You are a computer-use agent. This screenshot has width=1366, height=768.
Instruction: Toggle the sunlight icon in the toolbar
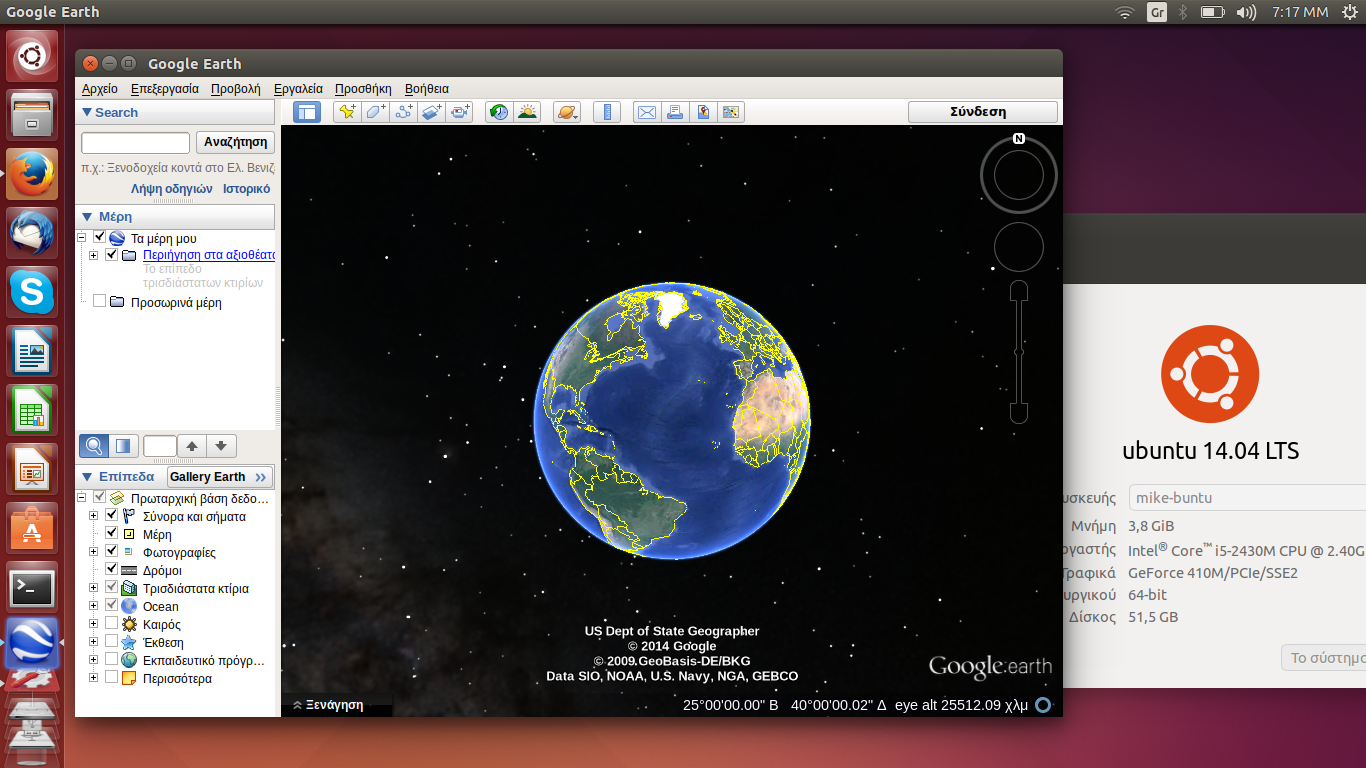[x=527, y=112]
